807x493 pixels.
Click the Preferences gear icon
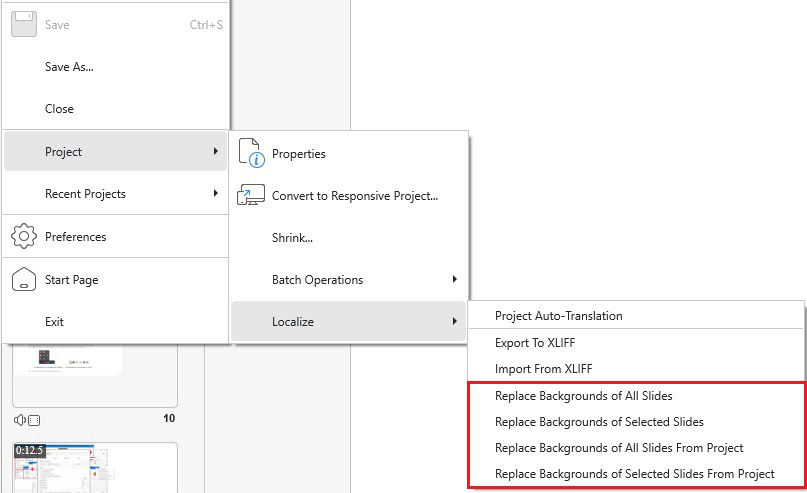point(24,237)
